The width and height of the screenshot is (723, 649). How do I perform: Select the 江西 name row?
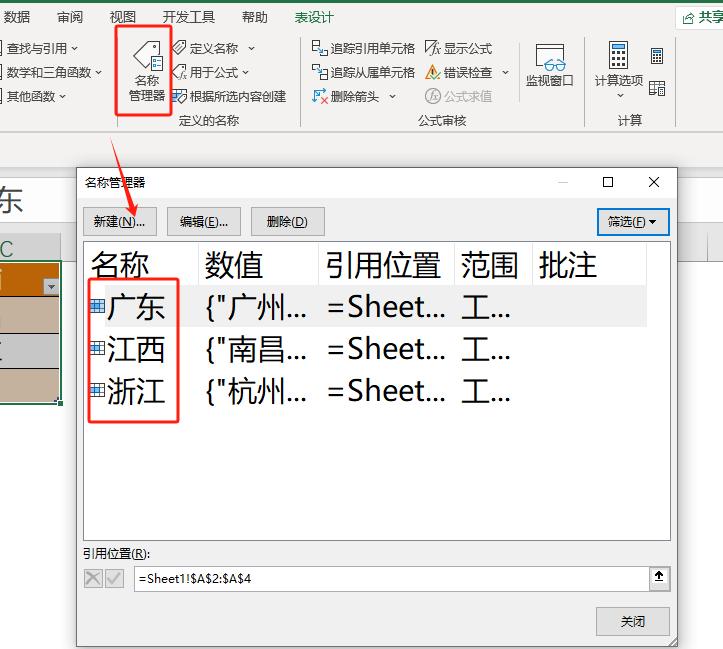[369, 349]
